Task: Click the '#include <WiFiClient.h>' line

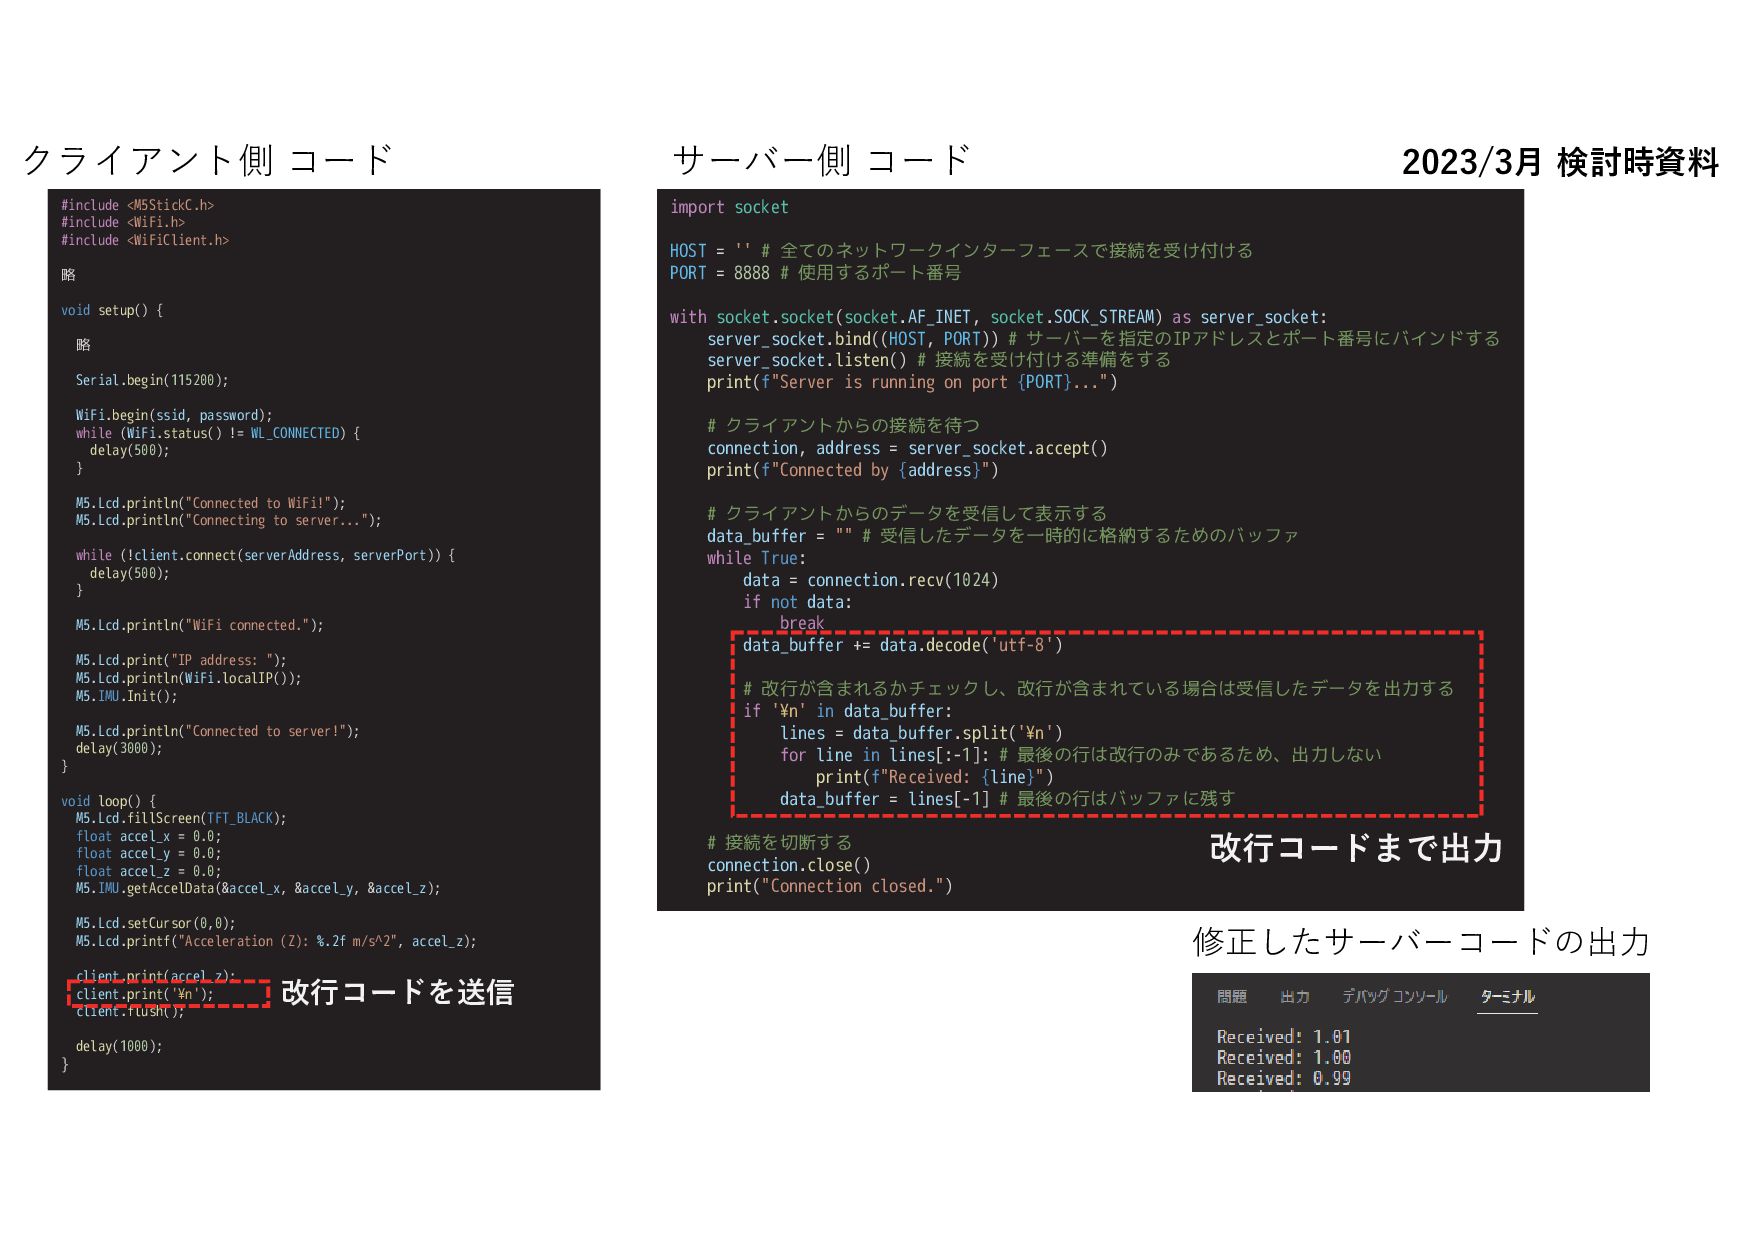Action: 145,240
